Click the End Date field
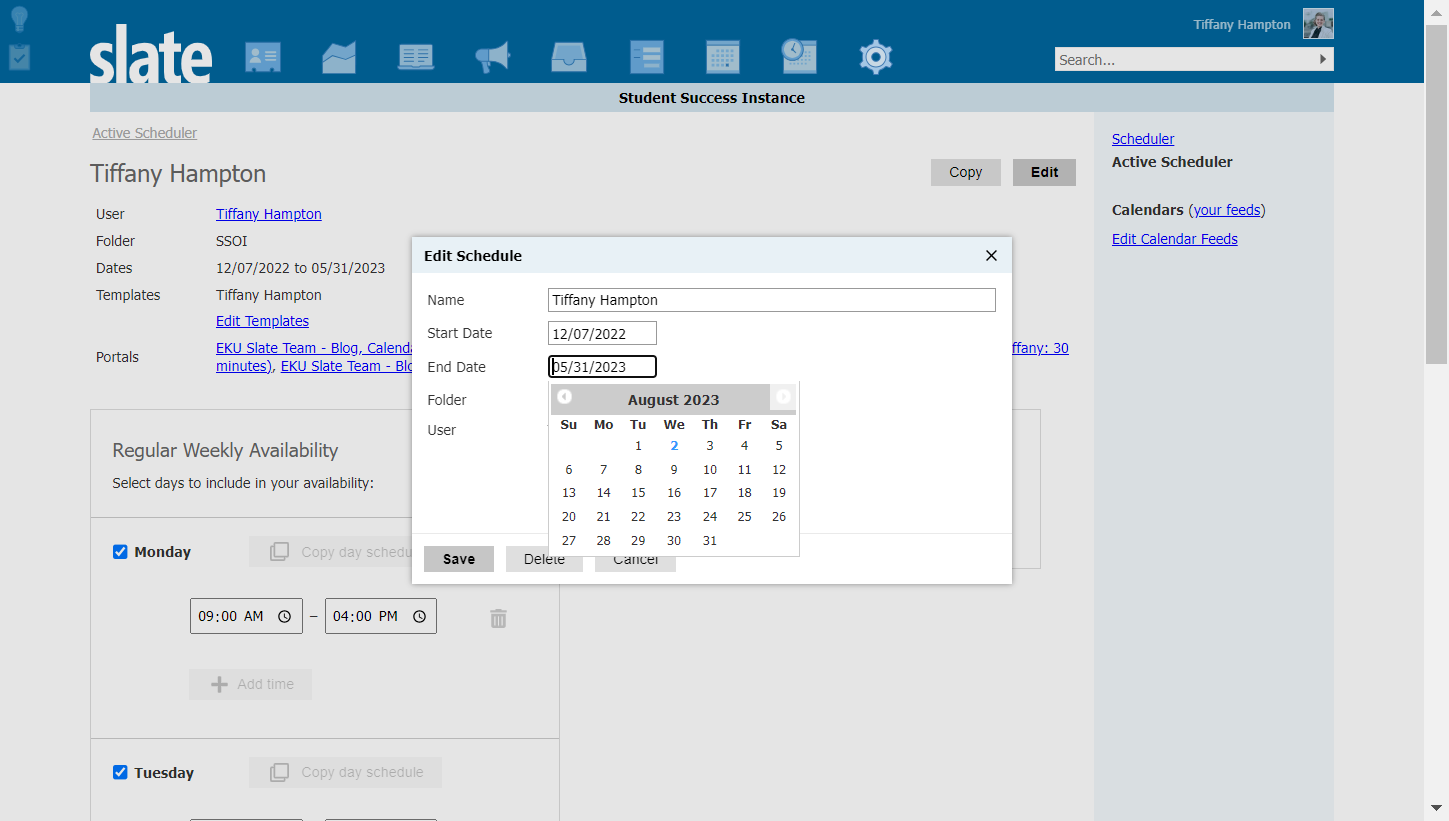Image resolution: width=1449 pixels, height=821 pixels. click(602, 367)
